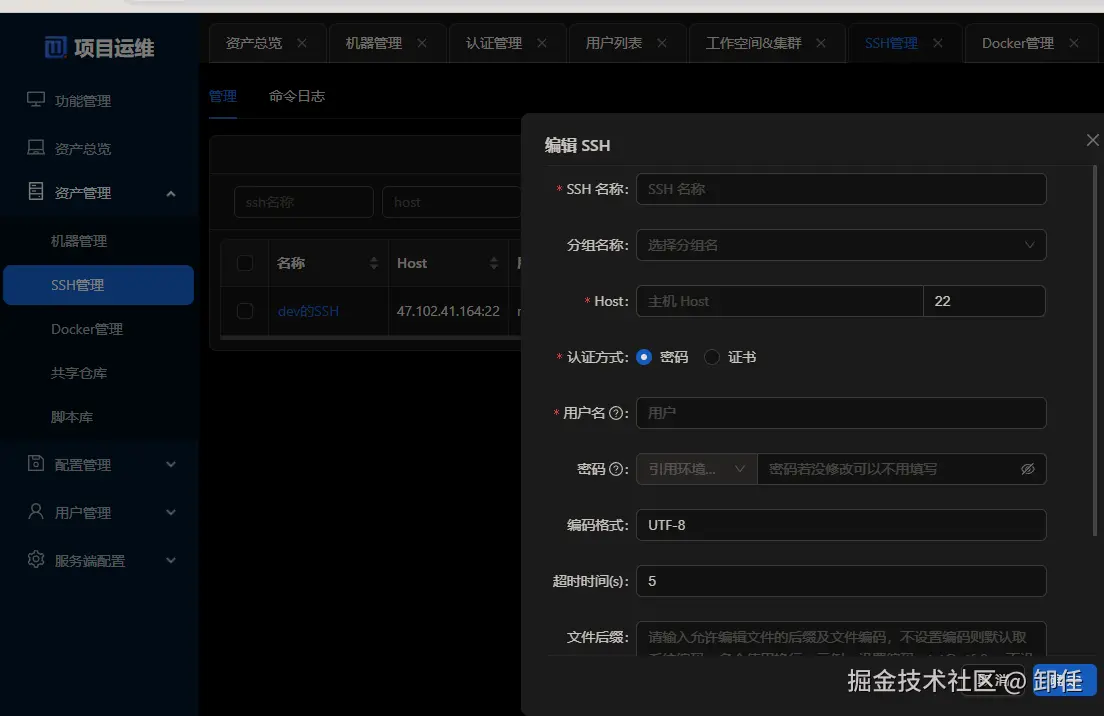Check the select-all checkbox in table header
Image resolution: width=1104 pixels, height=716 pixels.
(x=245, y=263)
